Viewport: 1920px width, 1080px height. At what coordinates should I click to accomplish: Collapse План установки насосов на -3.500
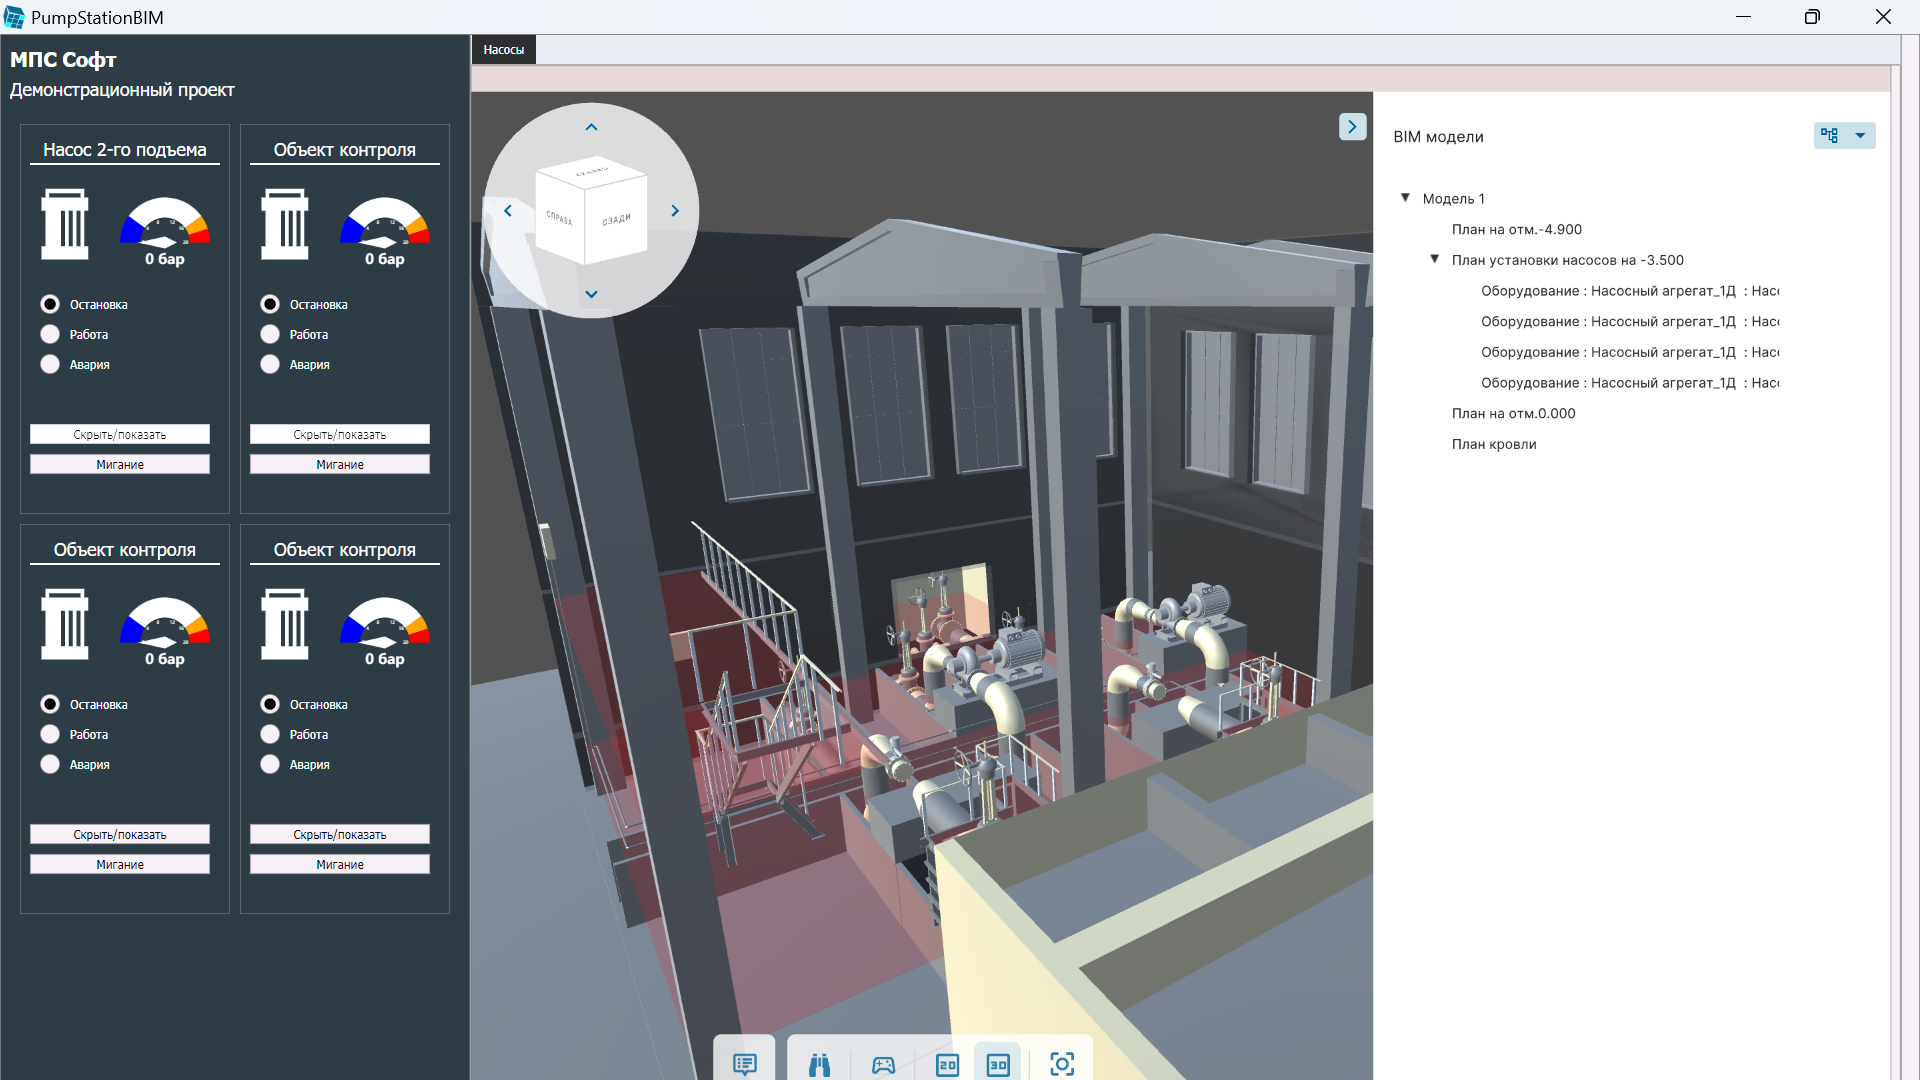click(1434, 259)
